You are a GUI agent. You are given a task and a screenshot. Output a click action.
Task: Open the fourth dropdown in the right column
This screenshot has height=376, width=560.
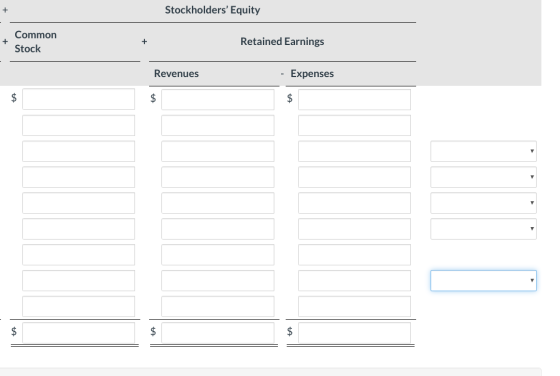pos(483,229)
